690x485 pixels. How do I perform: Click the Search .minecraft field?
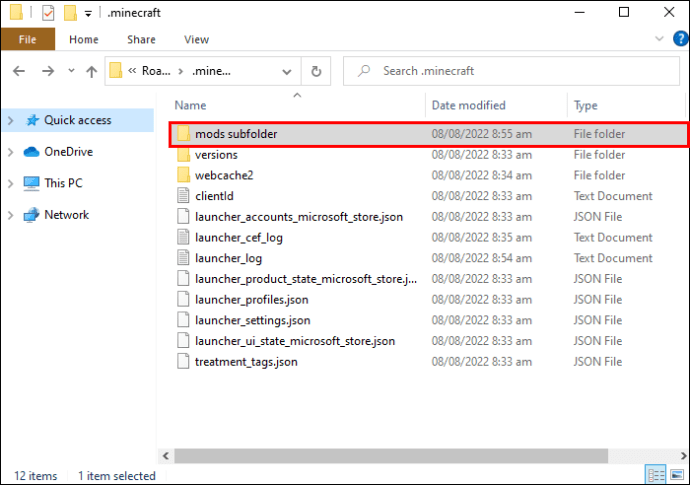coord(510,71)
